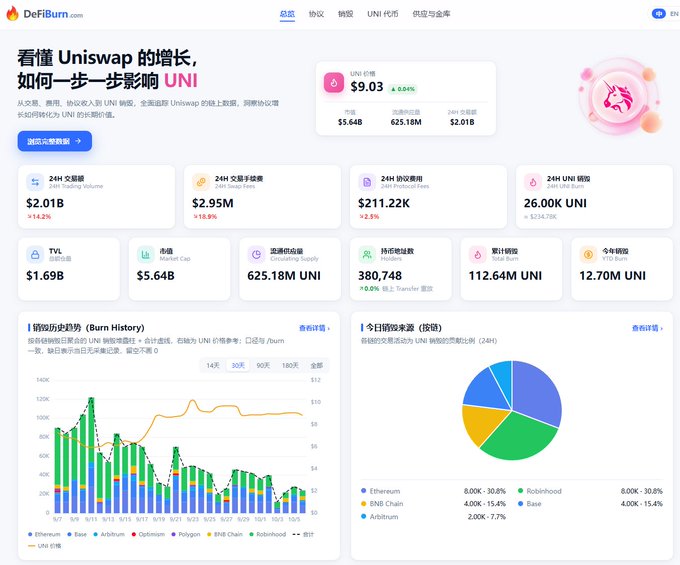This screenshot has width=680, height=565.
Task: Open the 总览 overview tab
Action: pos(287,14)
